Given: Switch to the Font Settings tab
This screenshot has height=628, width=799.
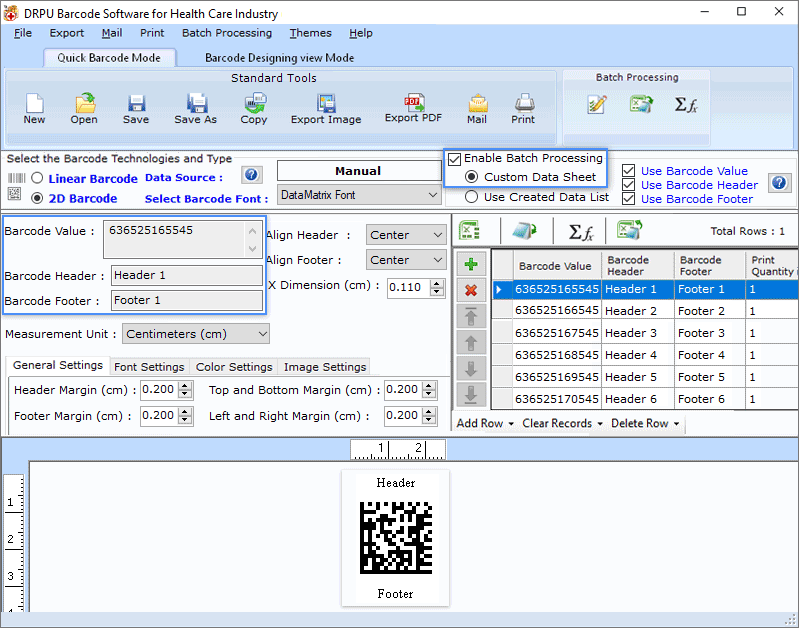Looking at the screenshot, I should click(149, 367).
